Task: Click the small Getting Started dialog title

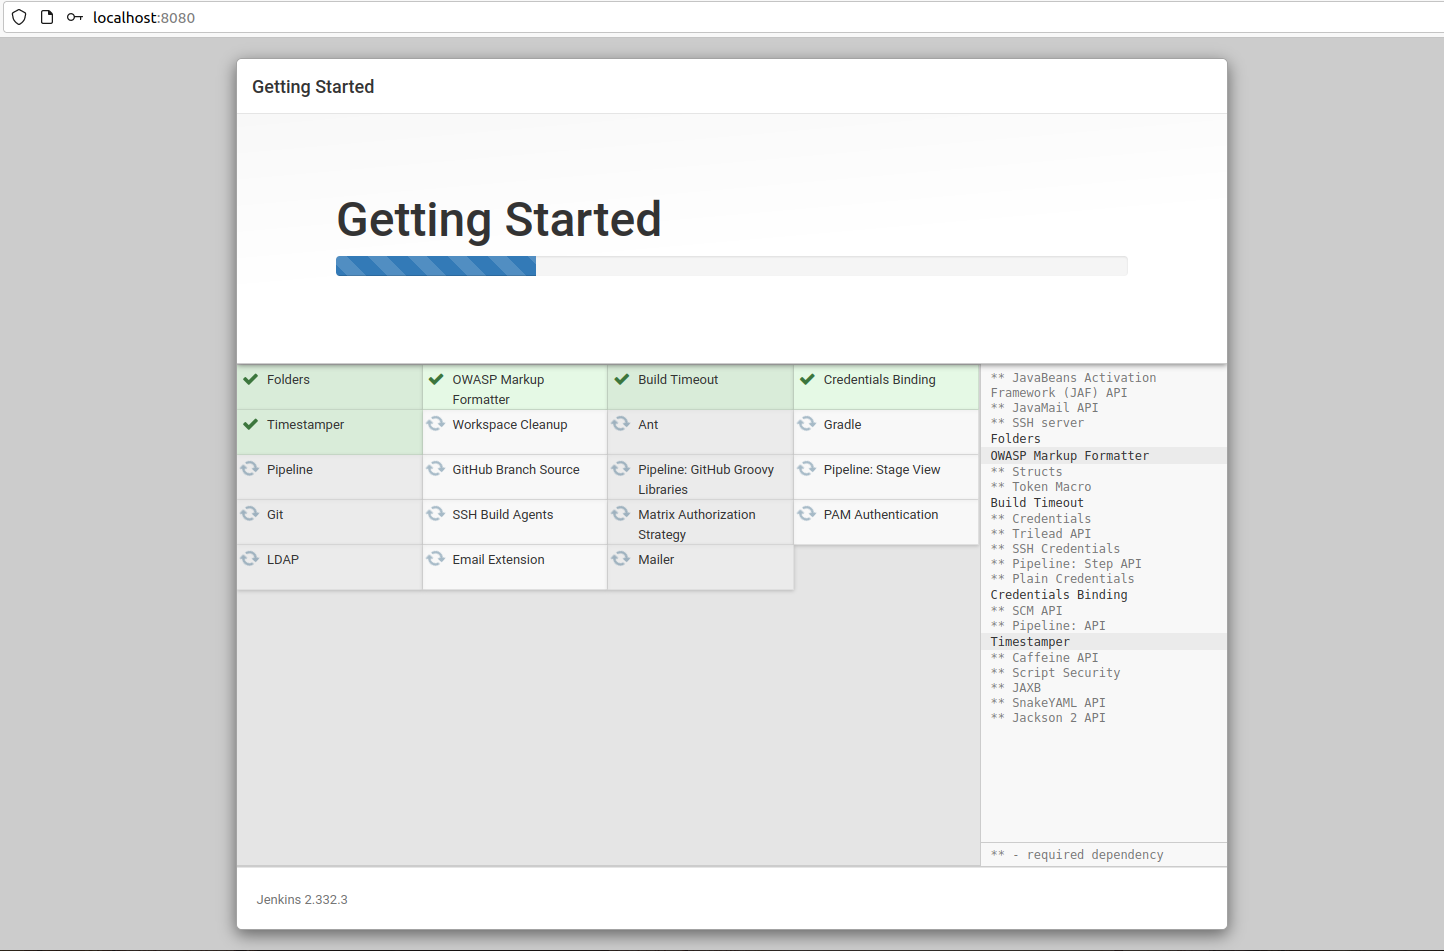Action: [x=313, y=87]
